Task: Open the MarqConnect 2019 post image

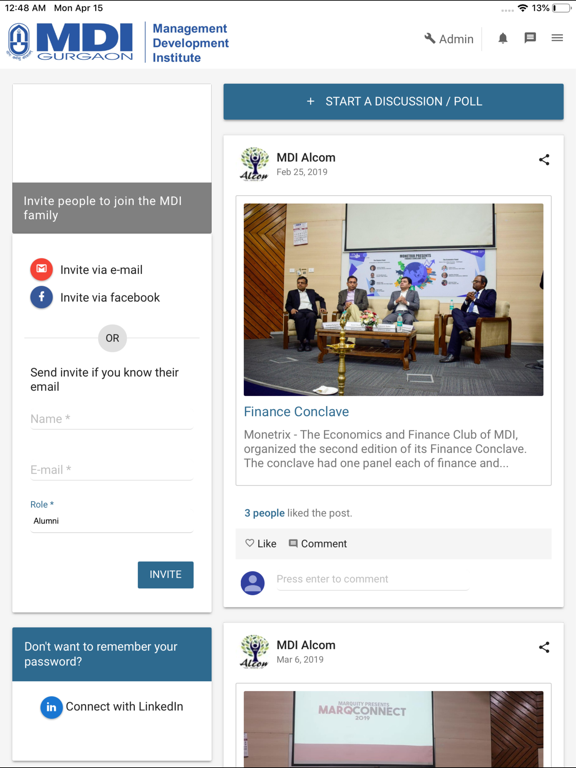Action: tap(393, 729)
